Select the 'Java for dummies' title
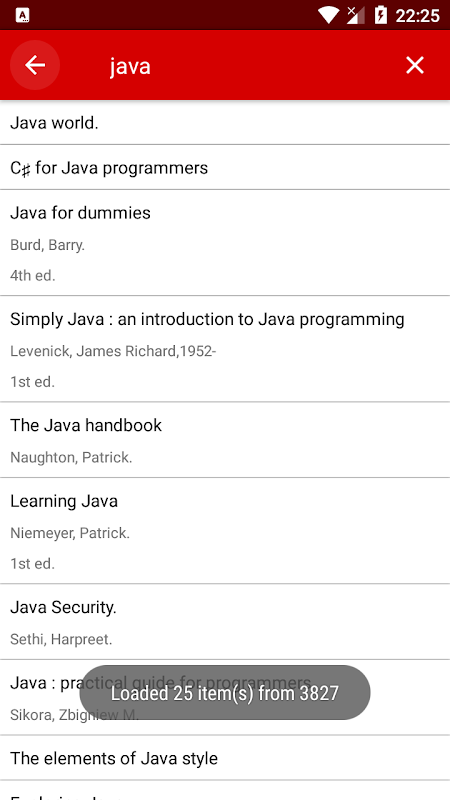Screen dimensions: 450x800 [x=80, y=213]
